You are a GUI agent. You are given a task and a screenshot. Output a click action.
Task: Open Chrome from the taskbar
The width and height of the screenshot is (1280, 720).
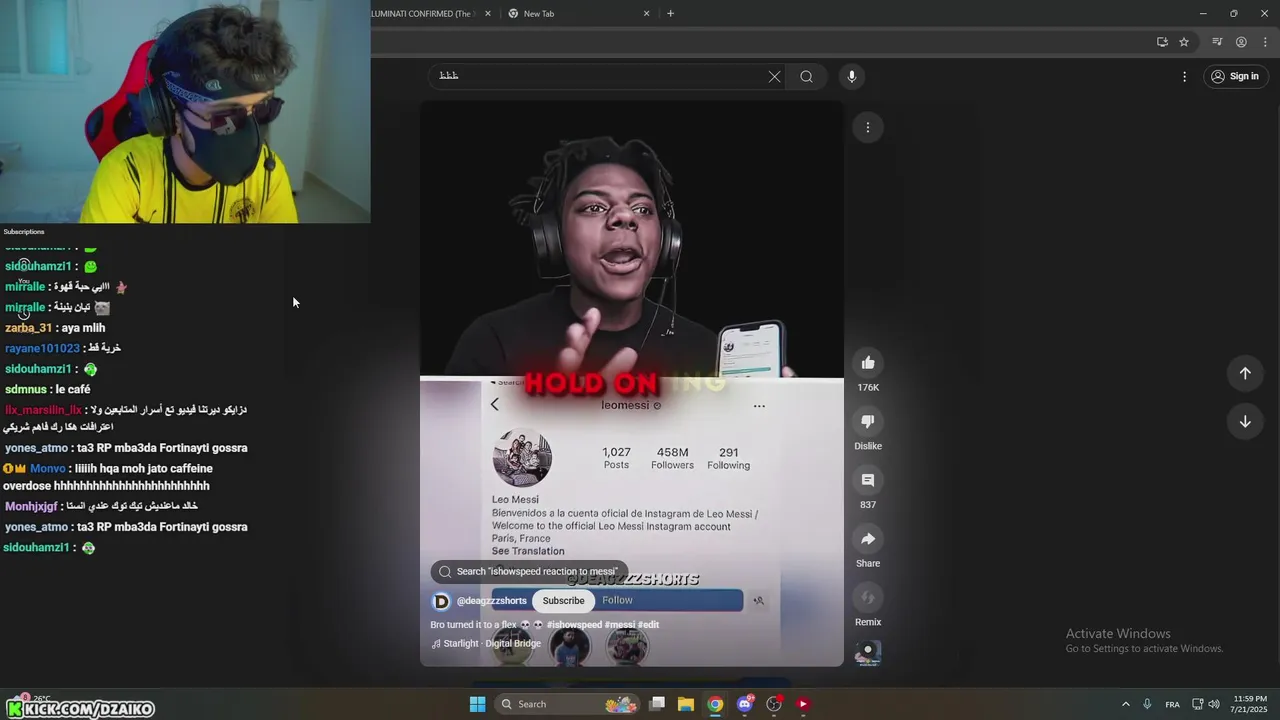[x=715, y=704]
